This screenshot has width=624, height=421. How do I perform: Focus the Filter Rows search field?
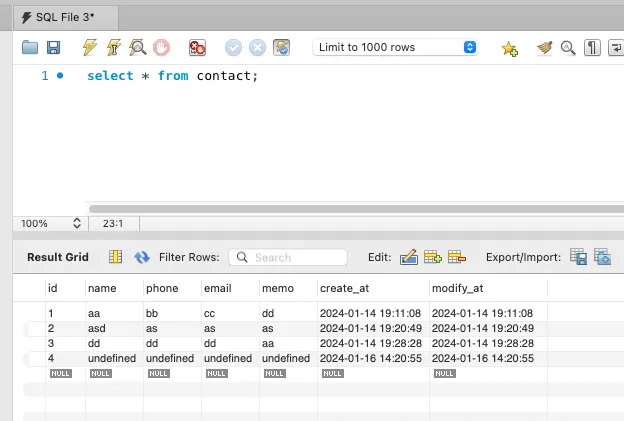288,257
